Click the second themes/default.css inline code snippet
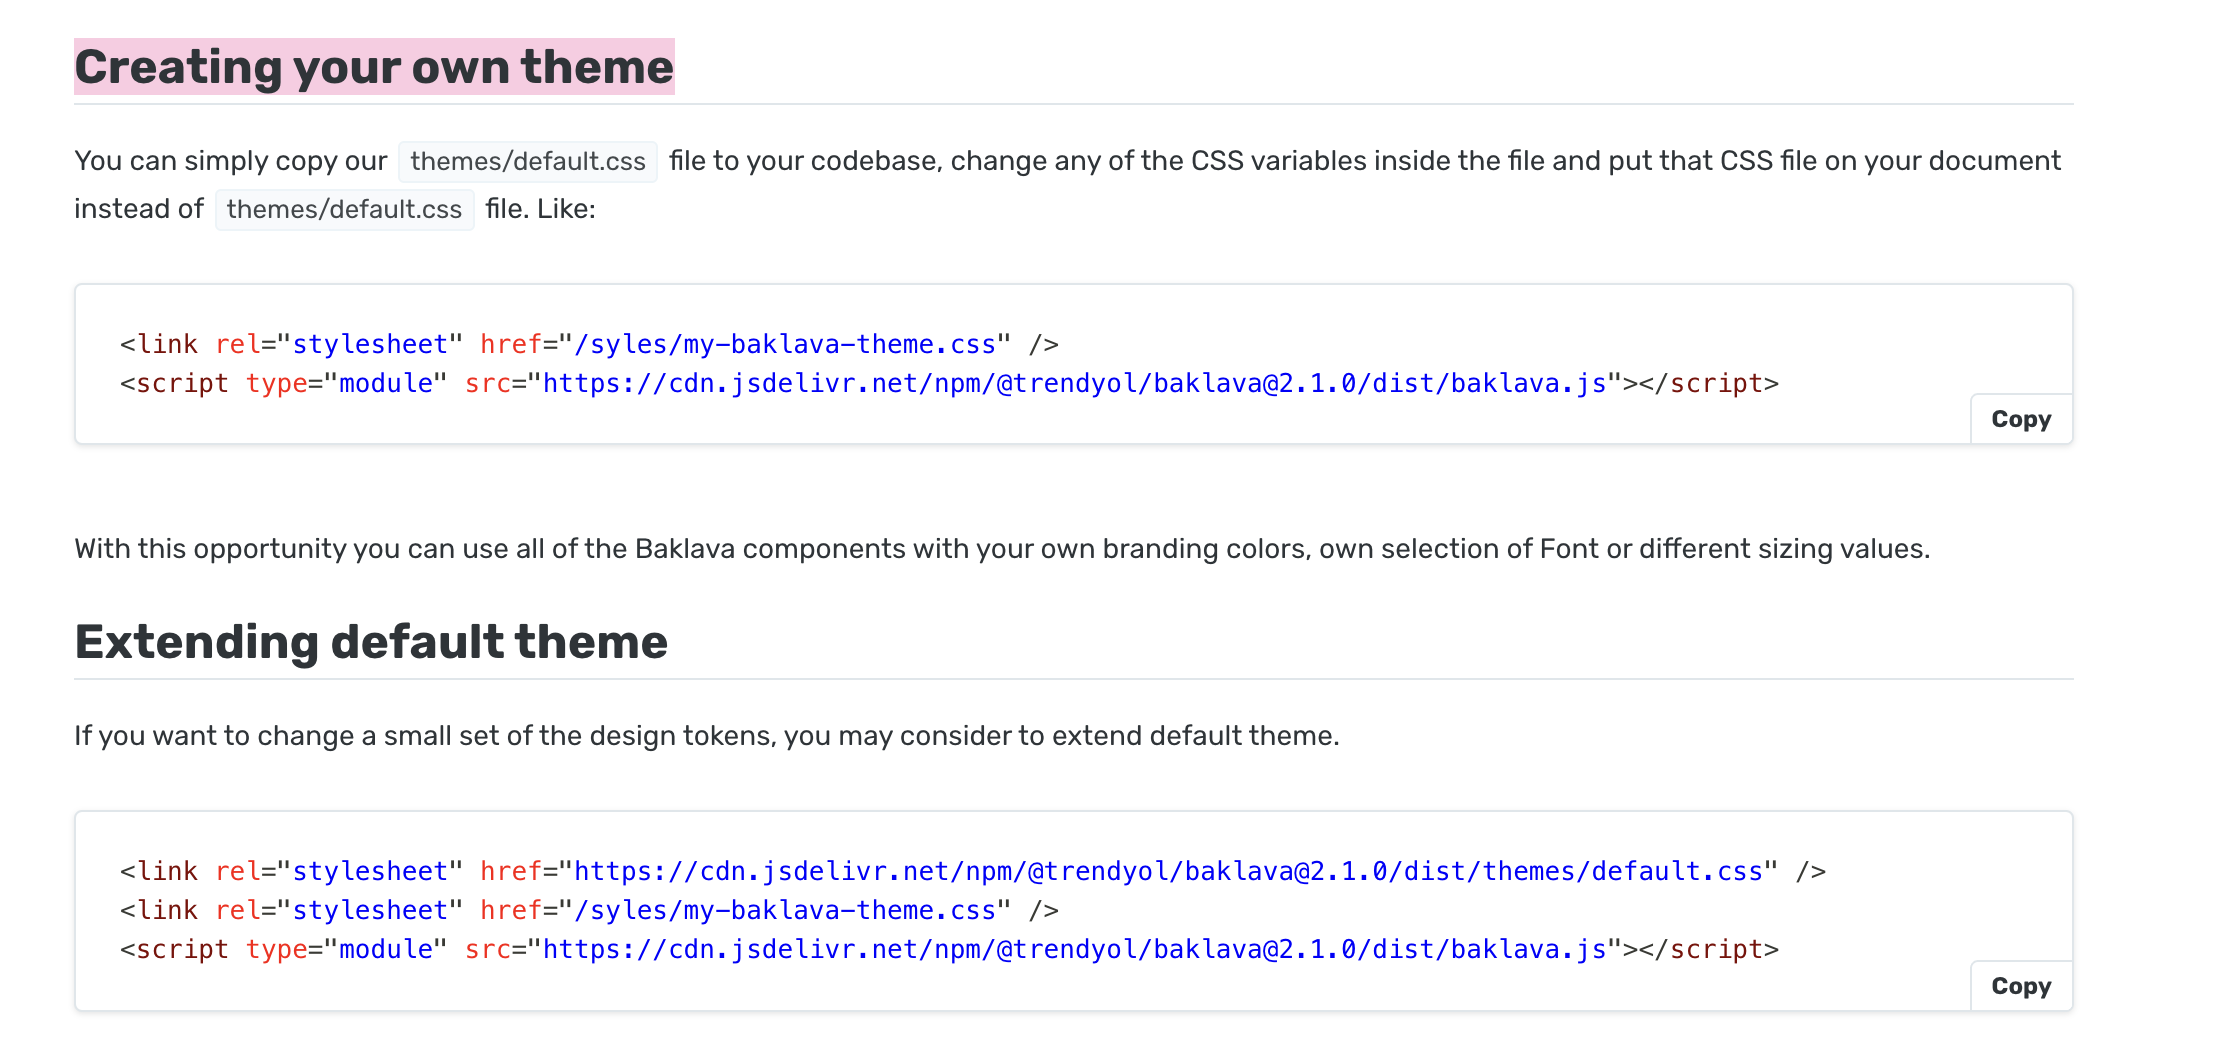This screenshot has width=2222, height=1050. tap(344, 209)
